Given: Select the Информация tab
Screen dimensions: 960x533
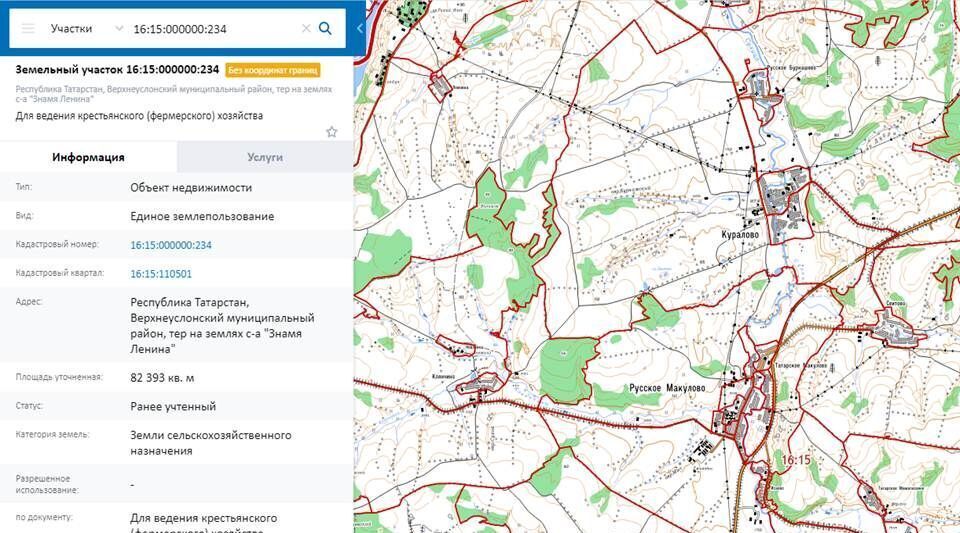Looking at the screenshot, I should 88,157.
